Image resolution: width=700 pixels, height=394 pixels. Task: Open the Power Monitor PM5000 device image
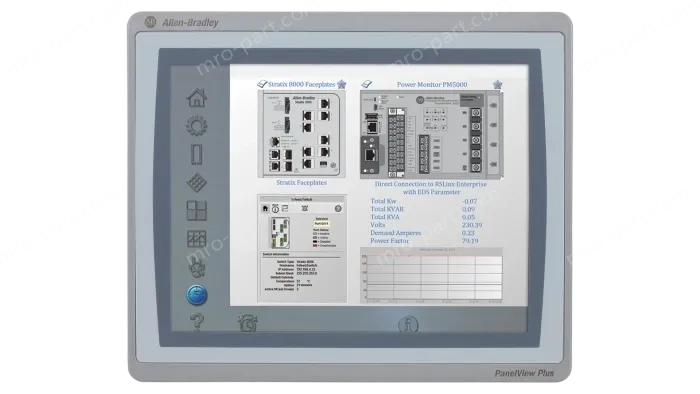[432, 135]
